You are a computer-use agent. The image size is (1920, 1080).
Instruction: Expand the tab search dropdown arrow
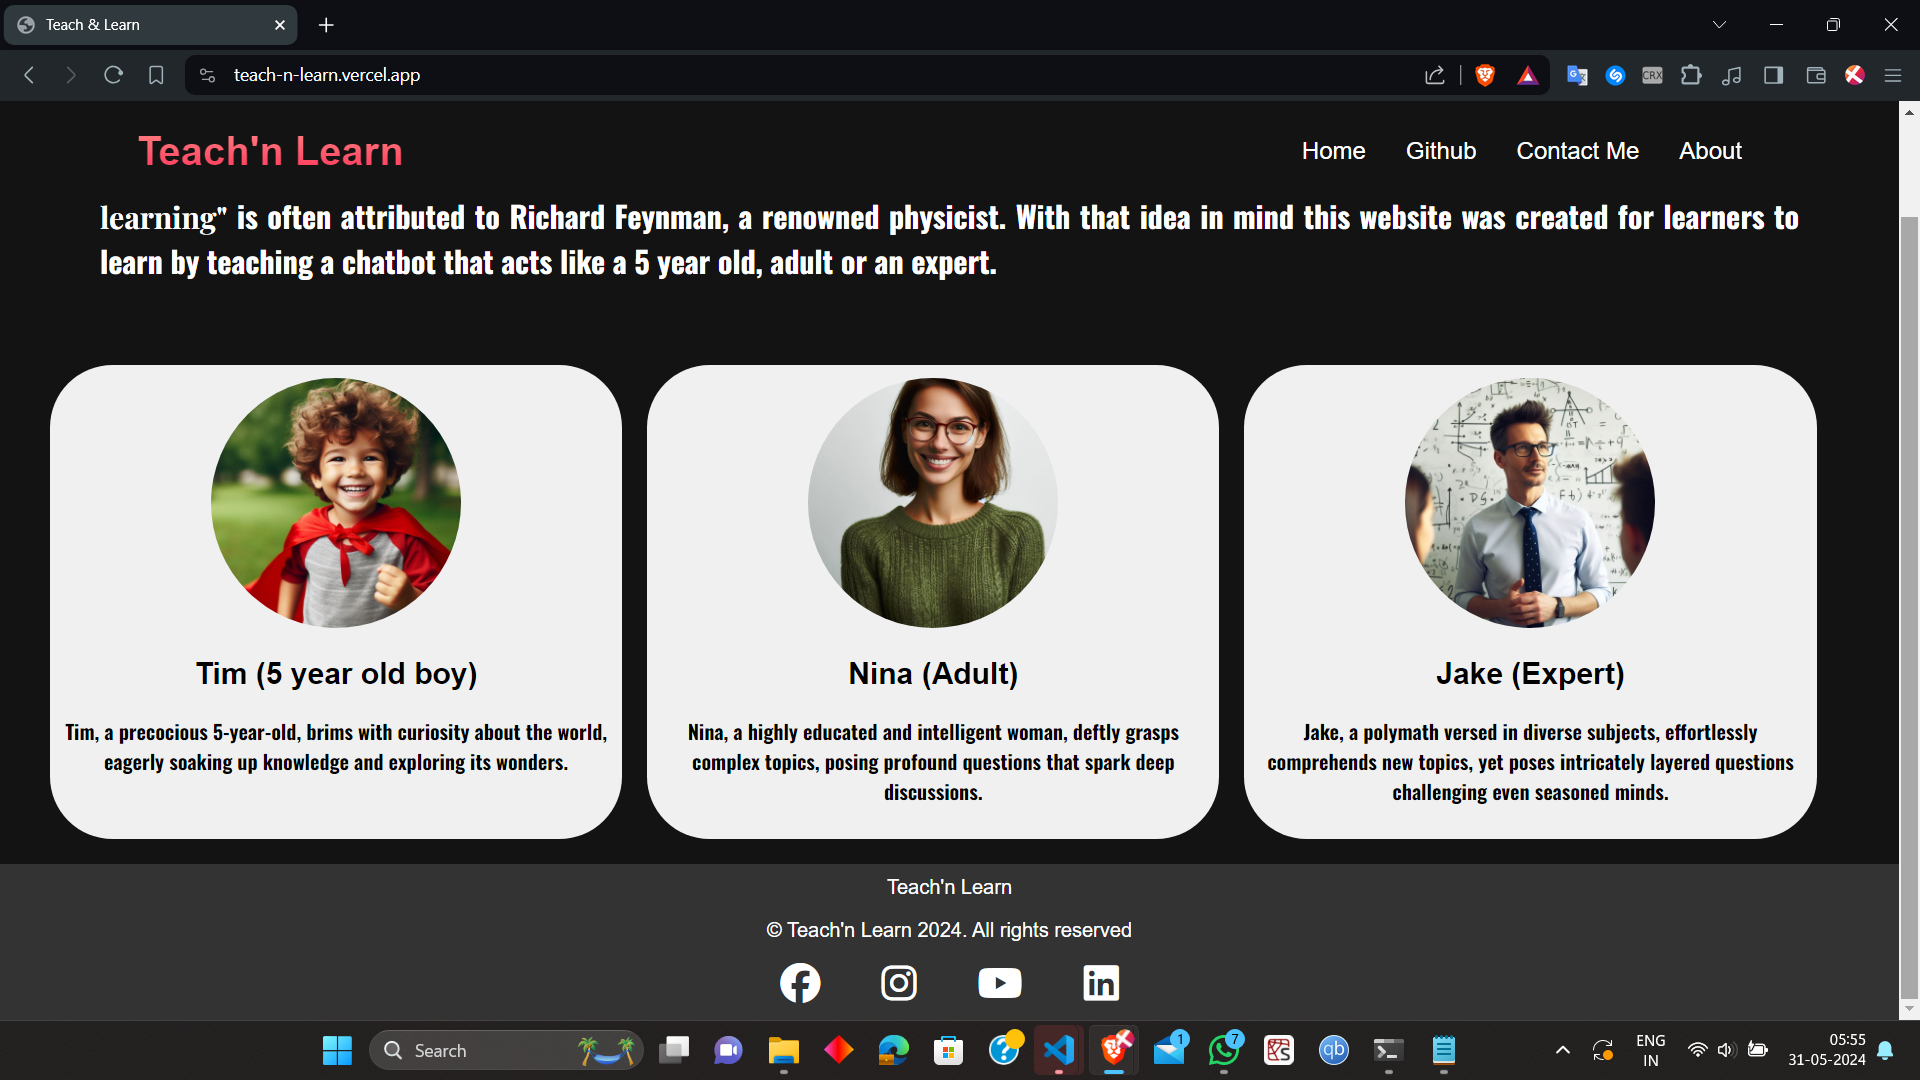(x=1719, y=24)
